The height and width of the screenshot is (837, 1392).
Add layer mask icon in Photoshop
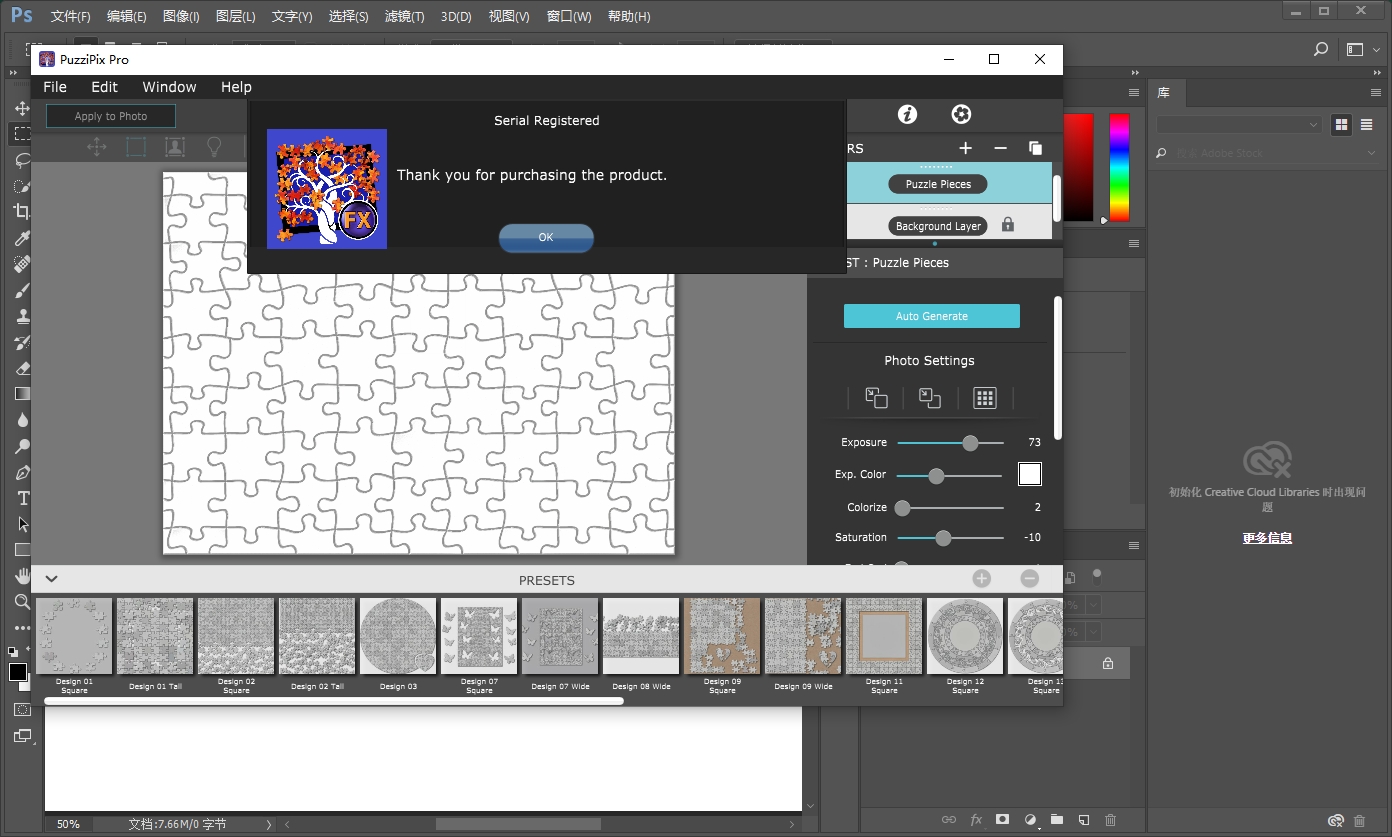pyautogui.click(x=1002, y=820)
